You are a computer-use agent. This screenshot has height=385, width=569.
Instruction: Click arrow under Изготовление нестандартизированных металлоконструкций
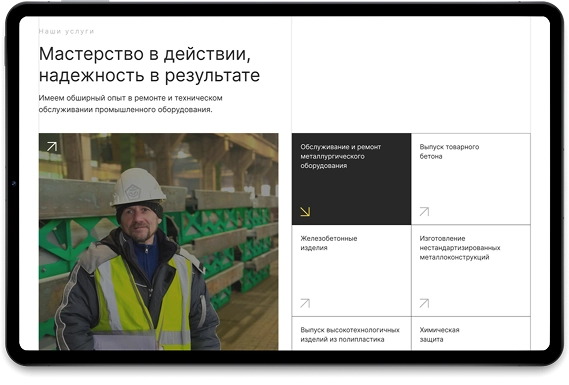click(x=424, y=303)
